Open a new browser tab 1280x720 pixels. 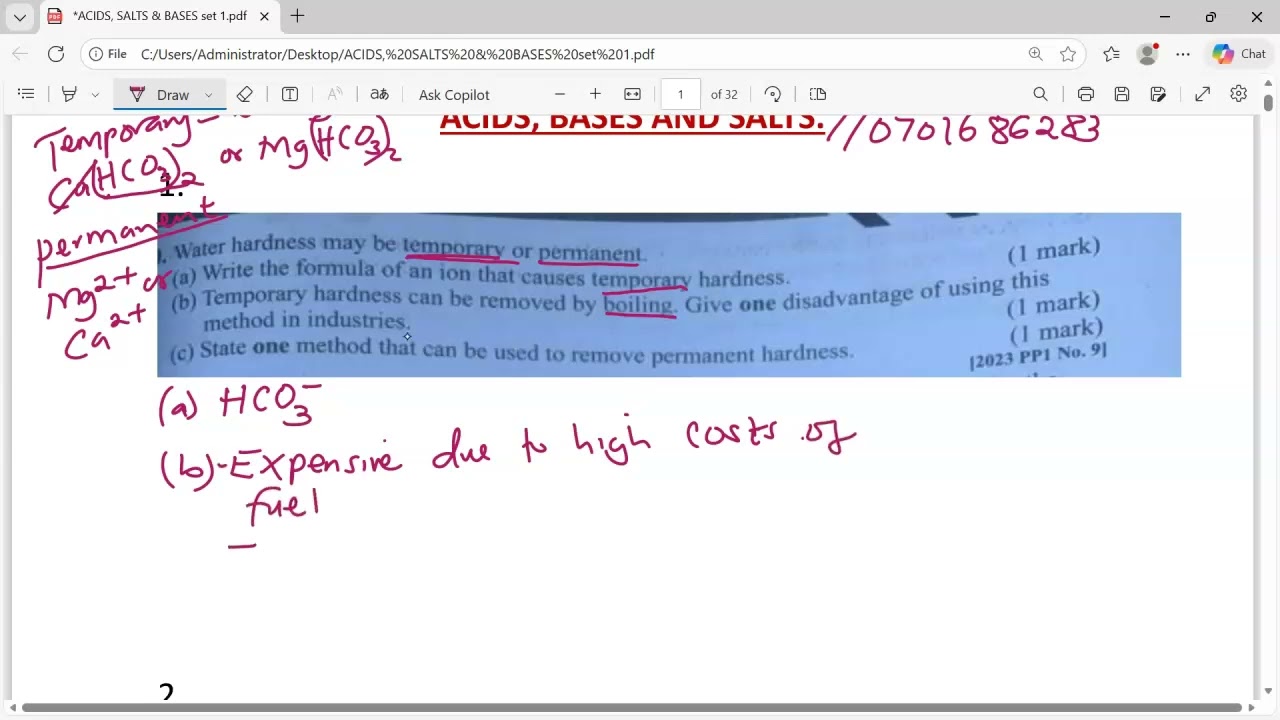coord(297,16)
